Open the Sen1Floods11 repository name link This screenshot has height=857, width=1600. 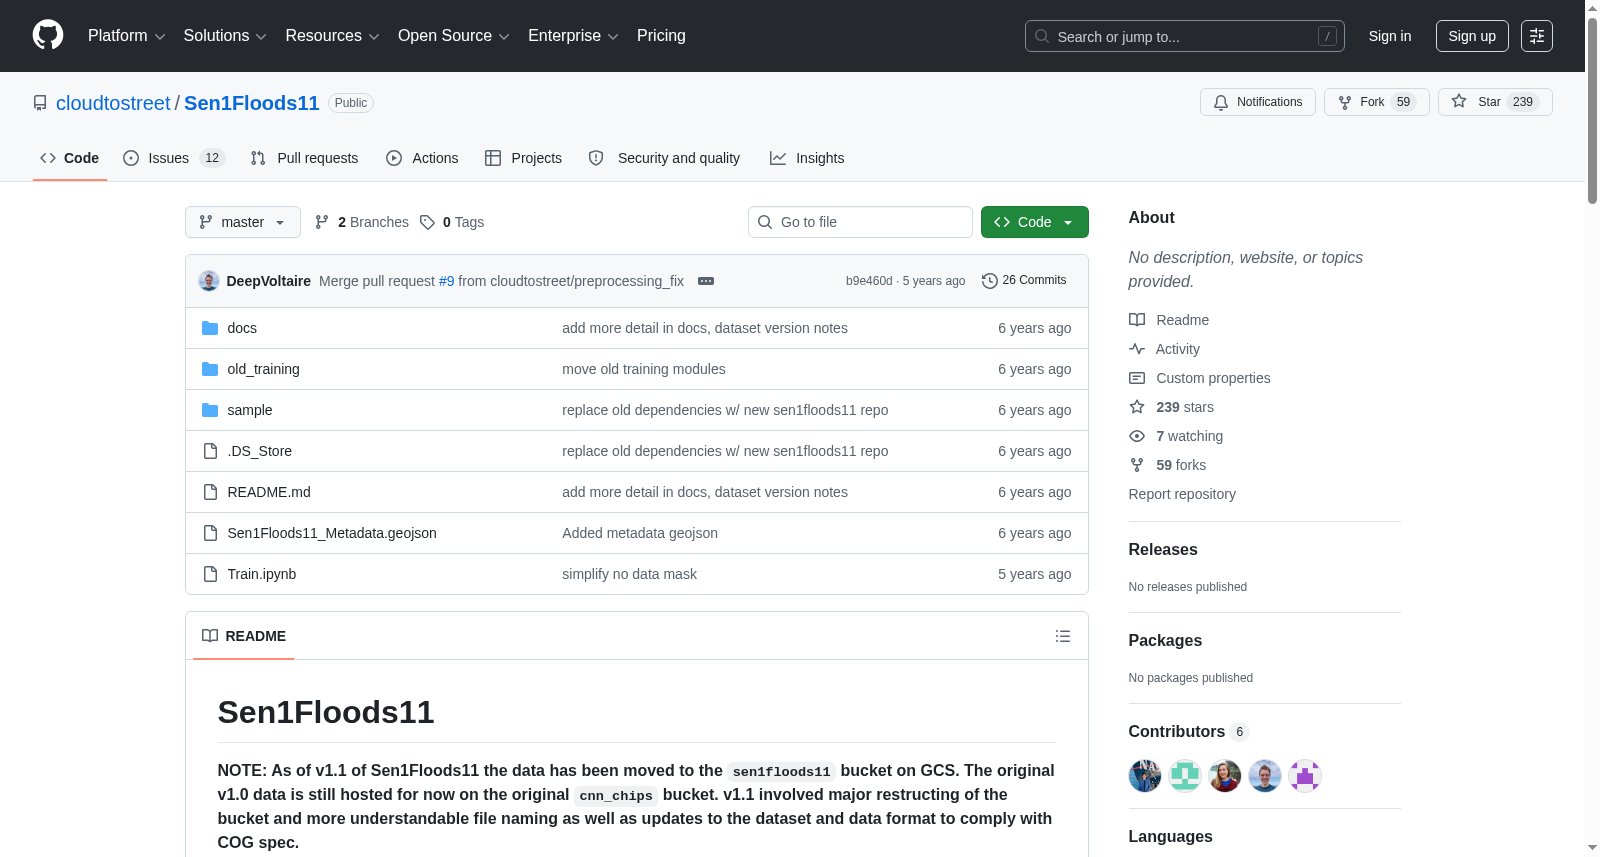pos(252,103)
